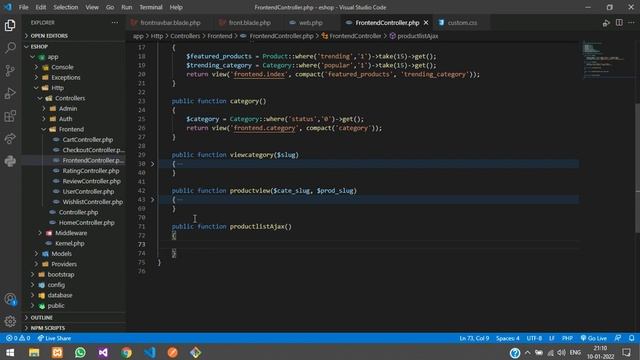
Task: Click the editor vertical scrollbar
Action: (x=637, y=167)
